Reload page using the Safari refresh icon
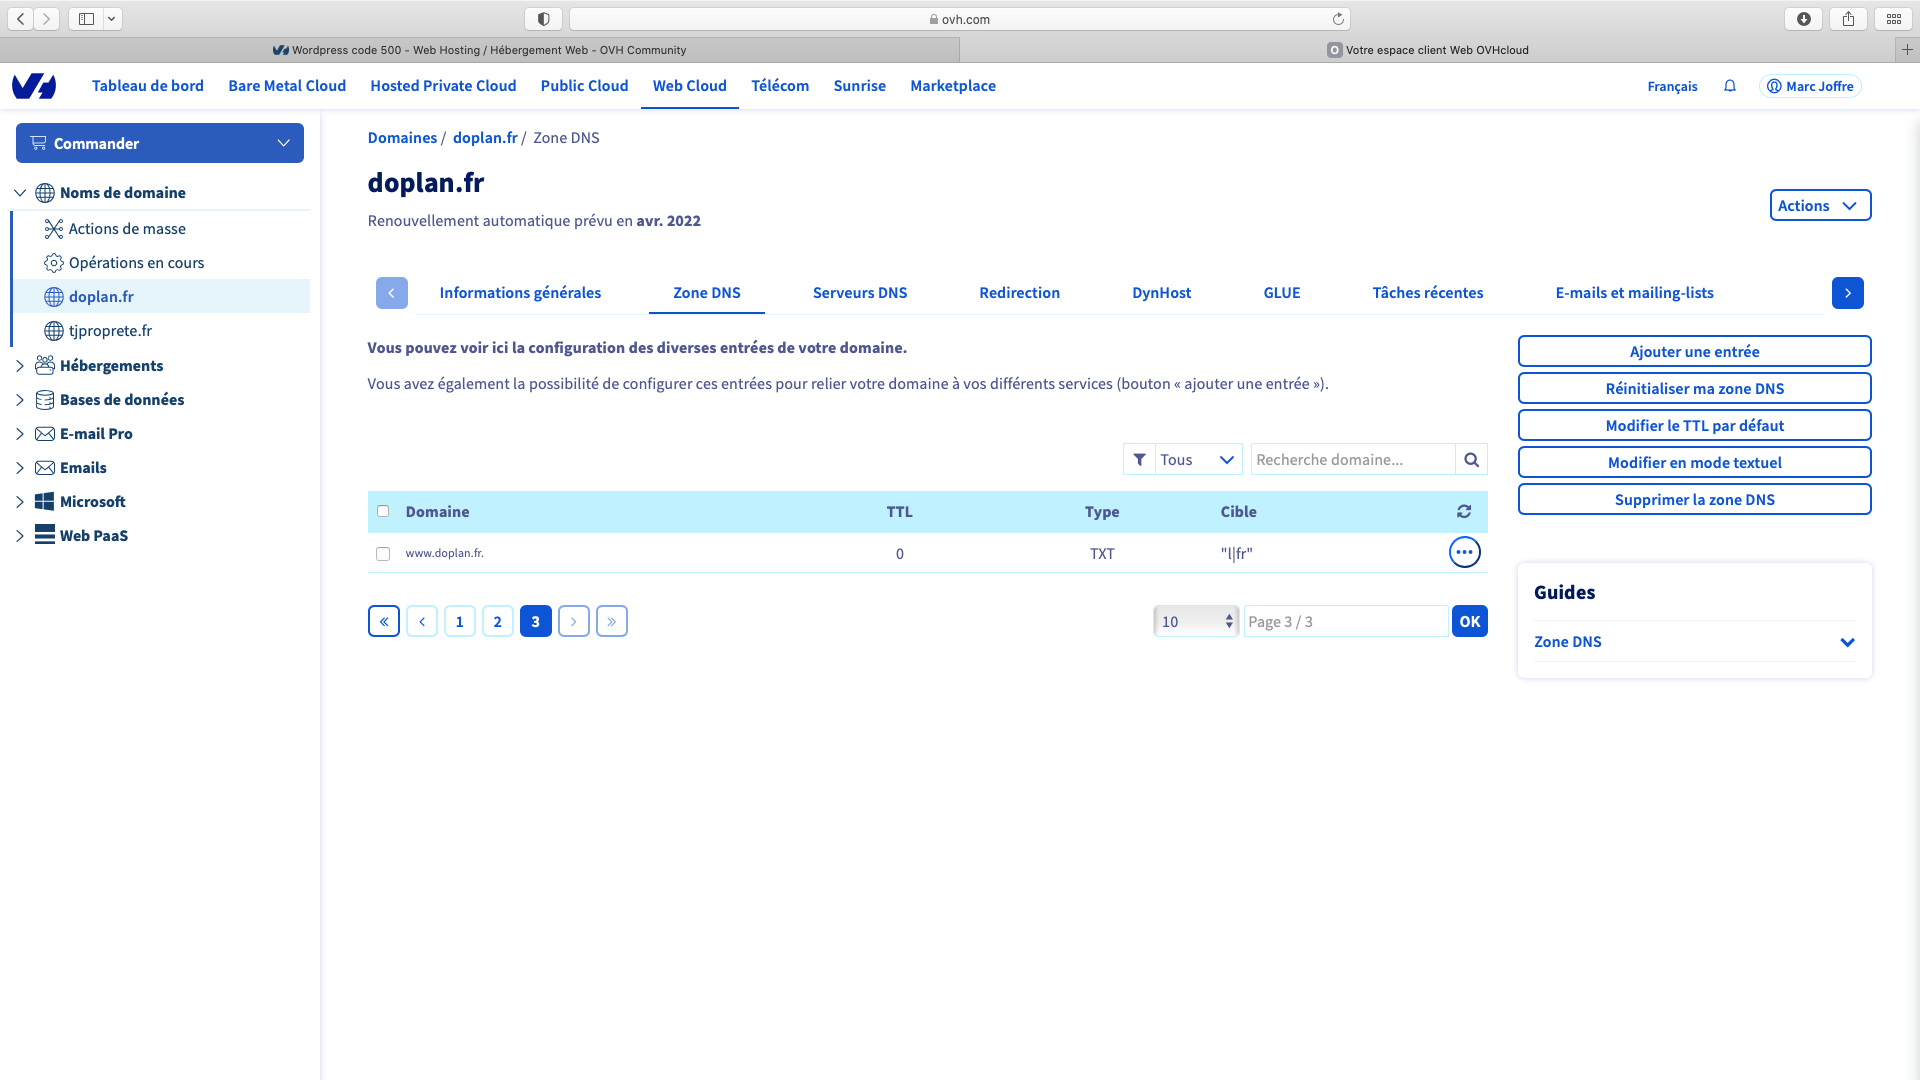 (1338, 19)
